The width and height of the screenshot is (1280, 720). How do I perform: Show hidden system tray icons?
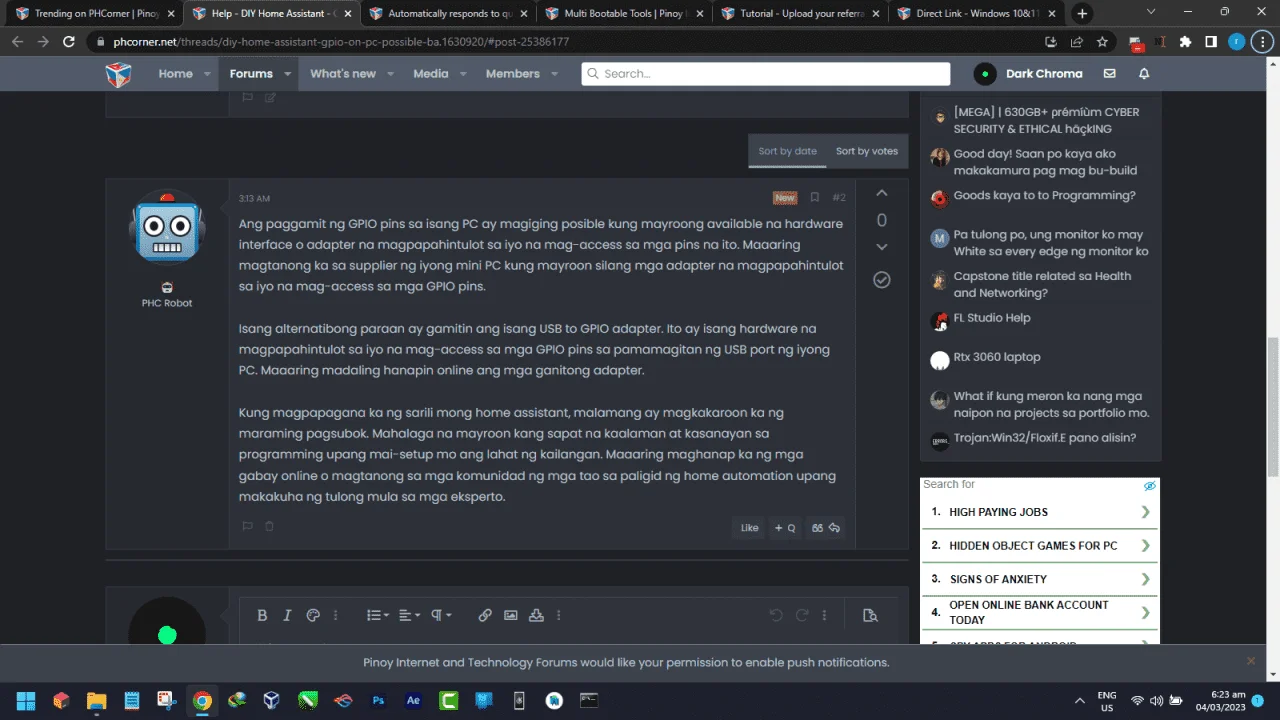pos(1078,701)
